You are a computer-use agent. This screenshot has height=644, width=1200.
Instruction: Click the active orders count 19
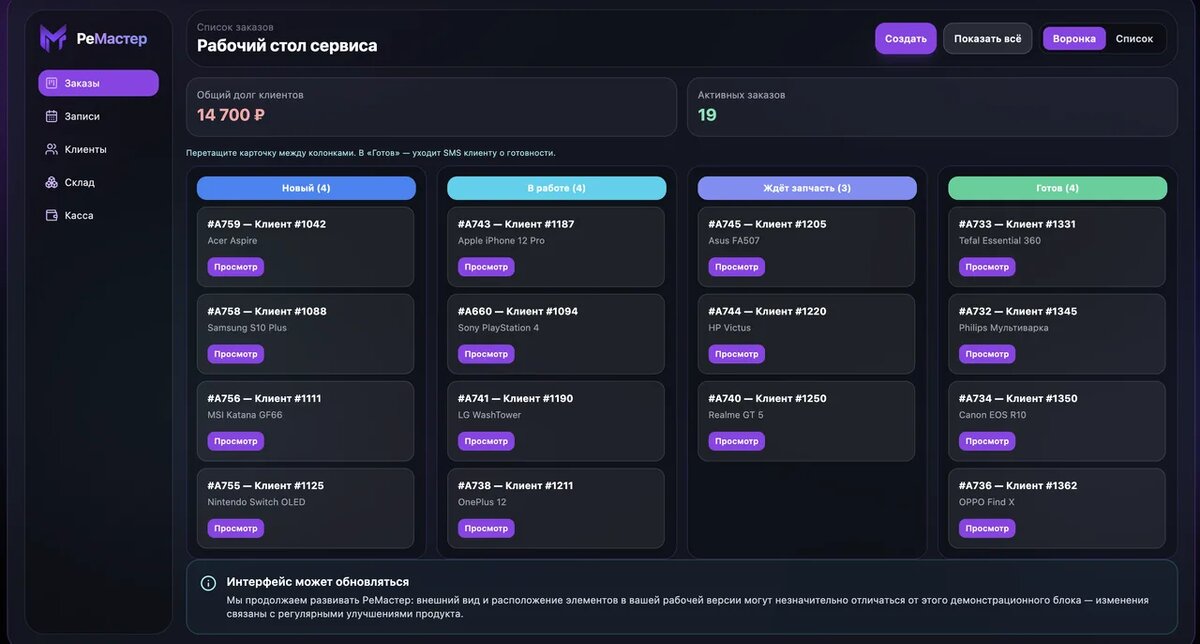click(x=707, y=115)
